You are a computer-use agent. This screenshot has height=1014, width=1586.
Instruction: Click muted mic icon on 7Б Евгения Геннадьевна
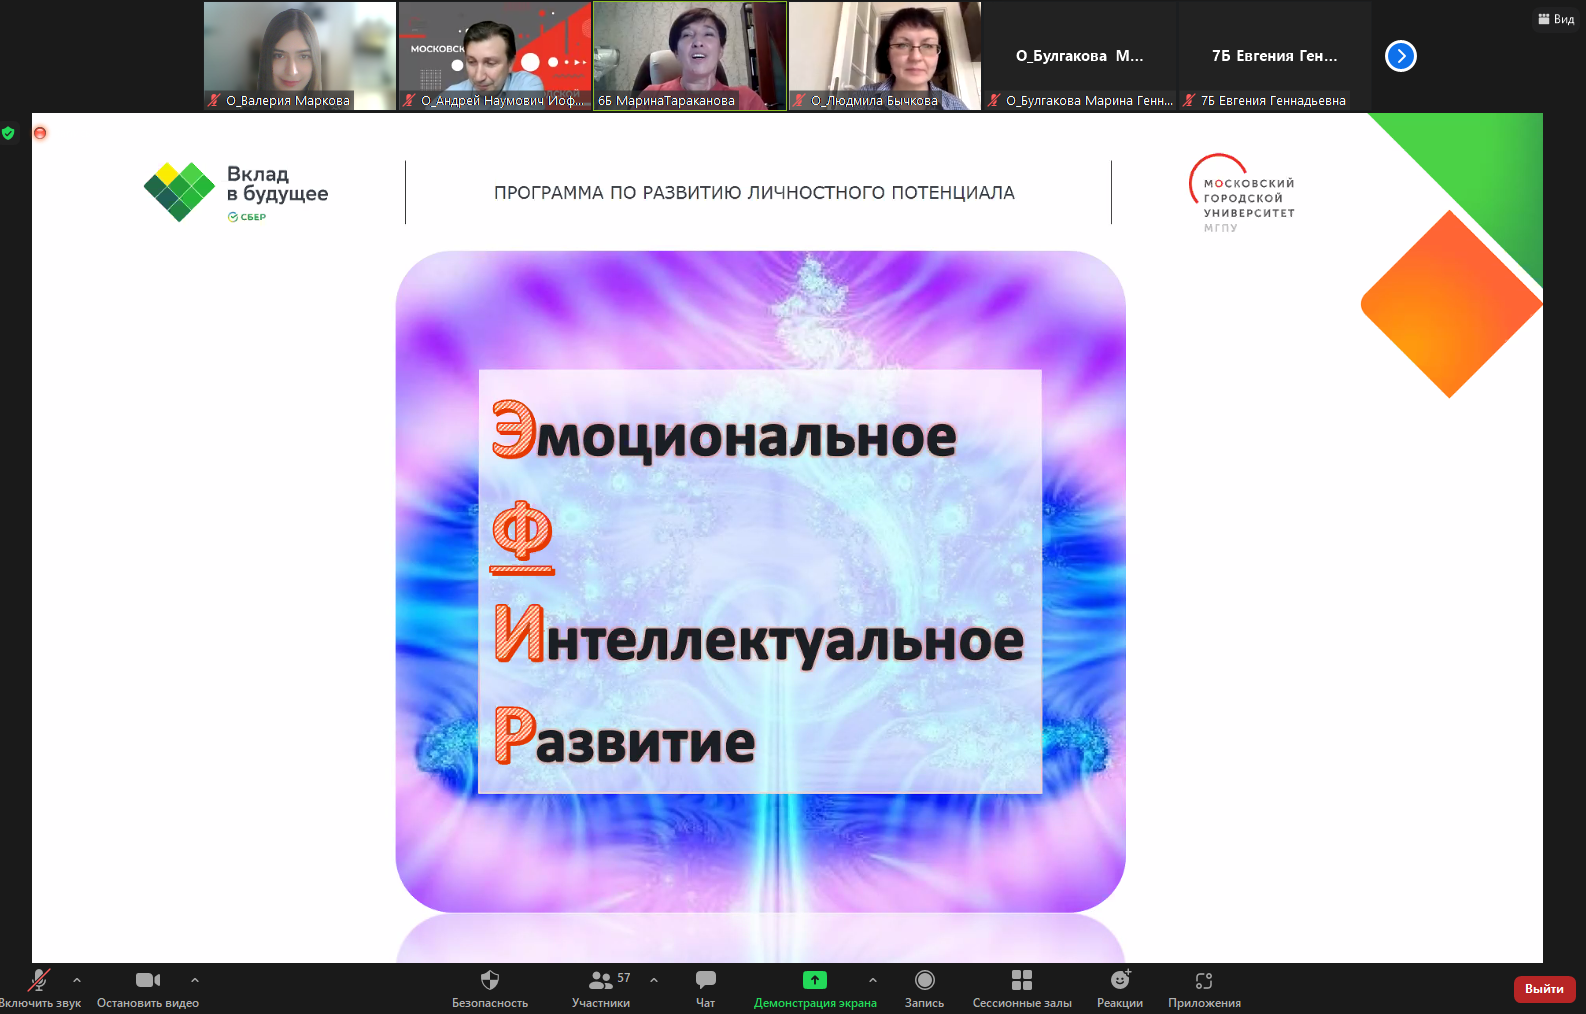point(1189,100)
